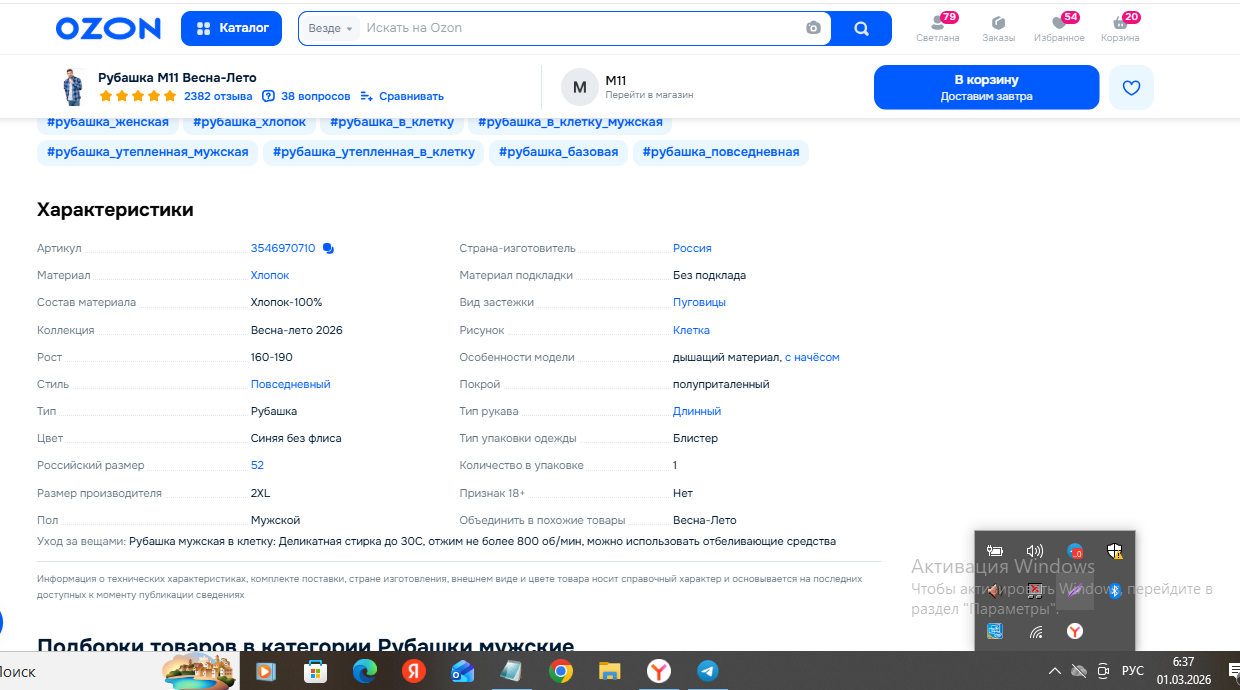Open Outlook taskbar icon
1240x690 pixels.
(462, 671)
